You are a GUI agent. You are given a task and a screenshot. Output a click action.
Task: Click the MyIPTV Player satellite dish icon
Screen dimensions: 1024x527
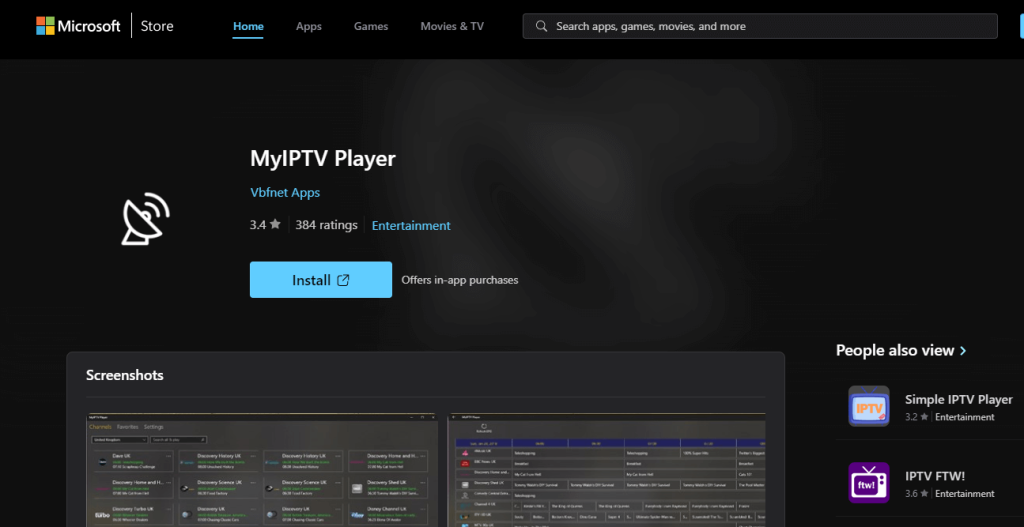pos(146,219)
